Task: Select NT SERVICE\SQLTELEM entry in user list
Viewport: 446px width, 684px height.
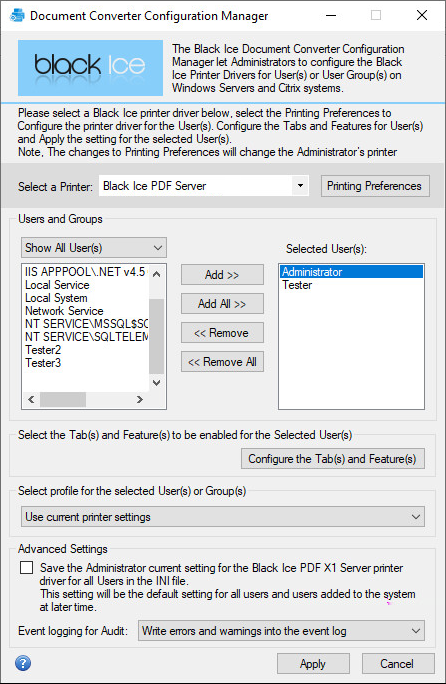Action: (86, 337)
